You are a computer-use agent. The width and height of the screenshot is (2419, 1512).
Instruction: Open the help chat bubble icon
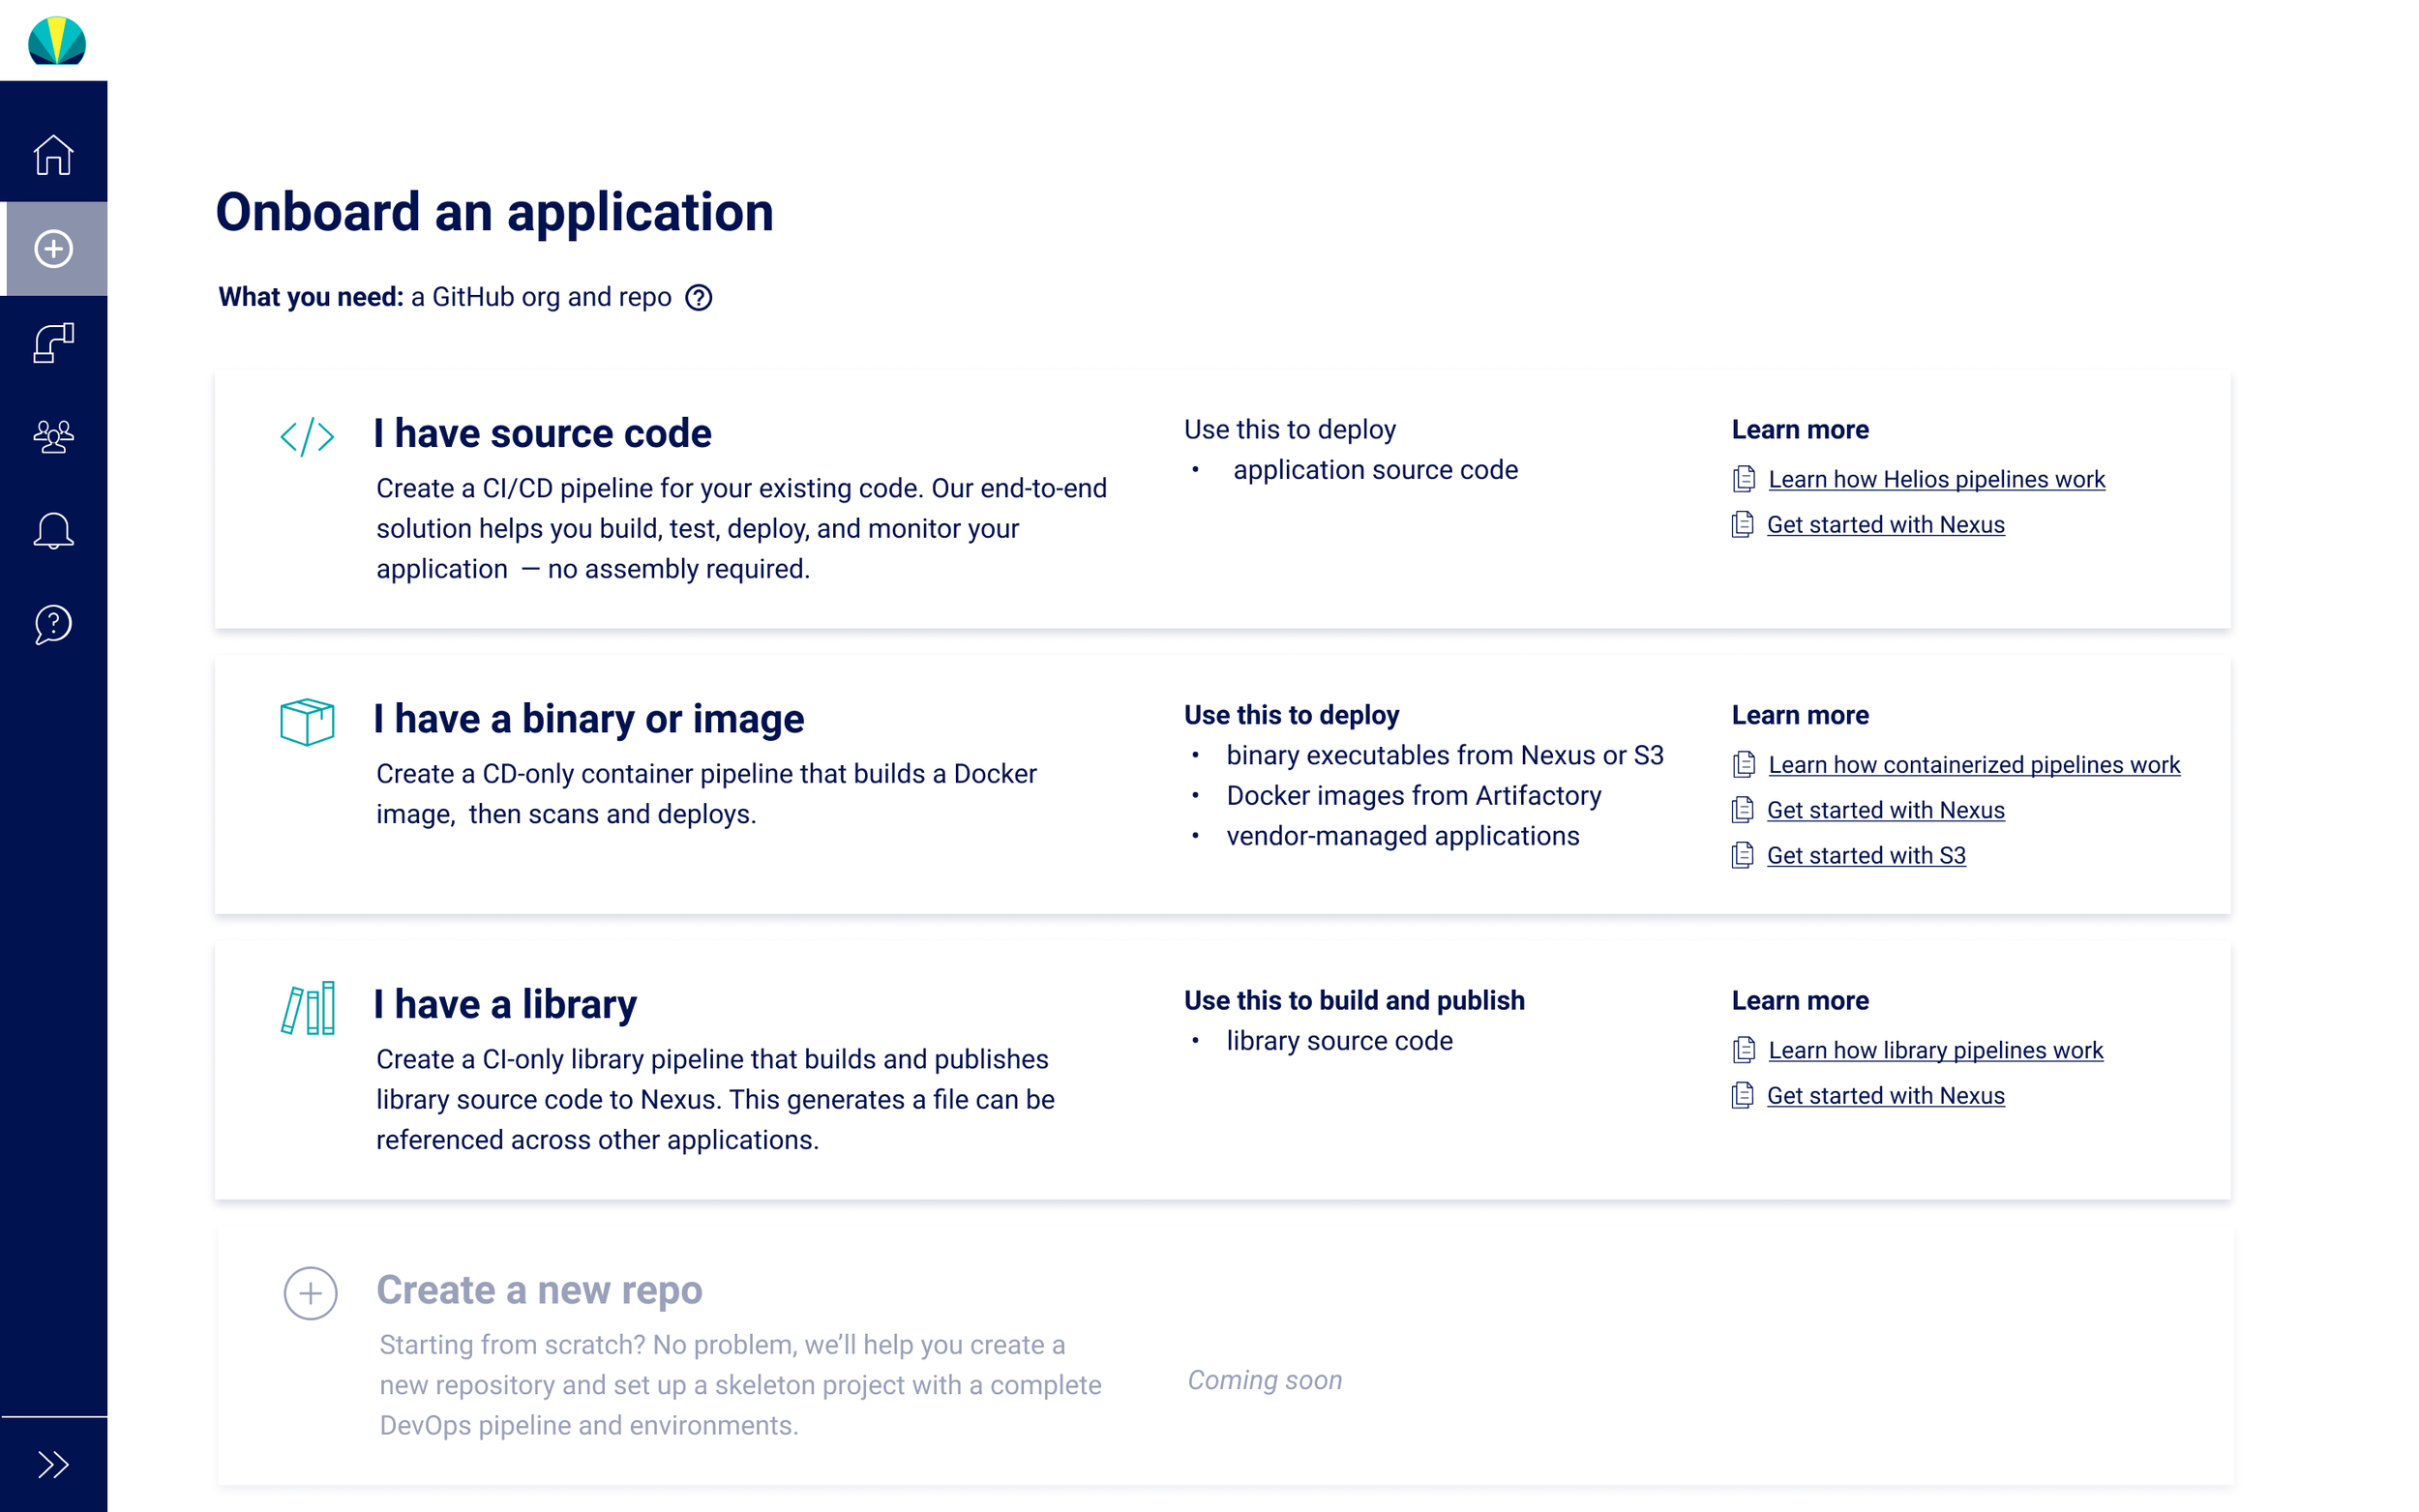(53, 625)
